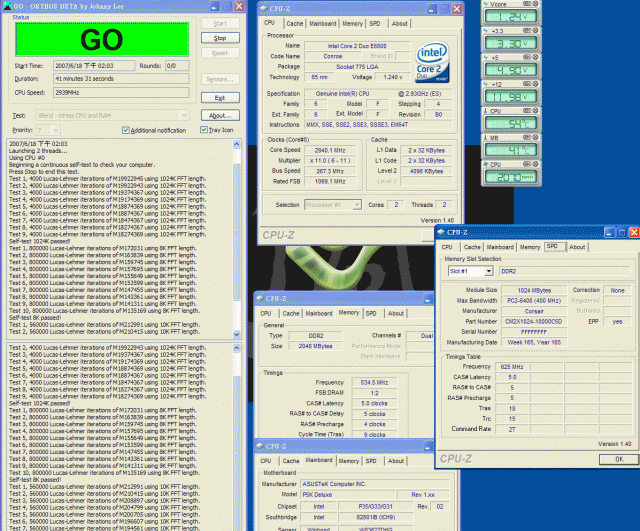Click the round icon on the CPU fan rpm monitor

[x=535, y=164]
